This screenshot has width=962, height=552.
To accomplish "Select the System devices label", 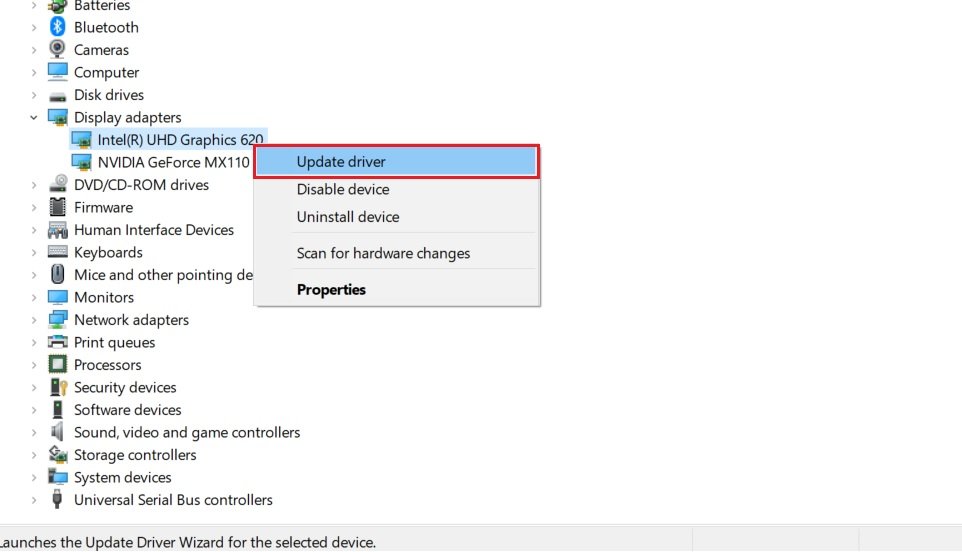I will (x=123, y=477).
